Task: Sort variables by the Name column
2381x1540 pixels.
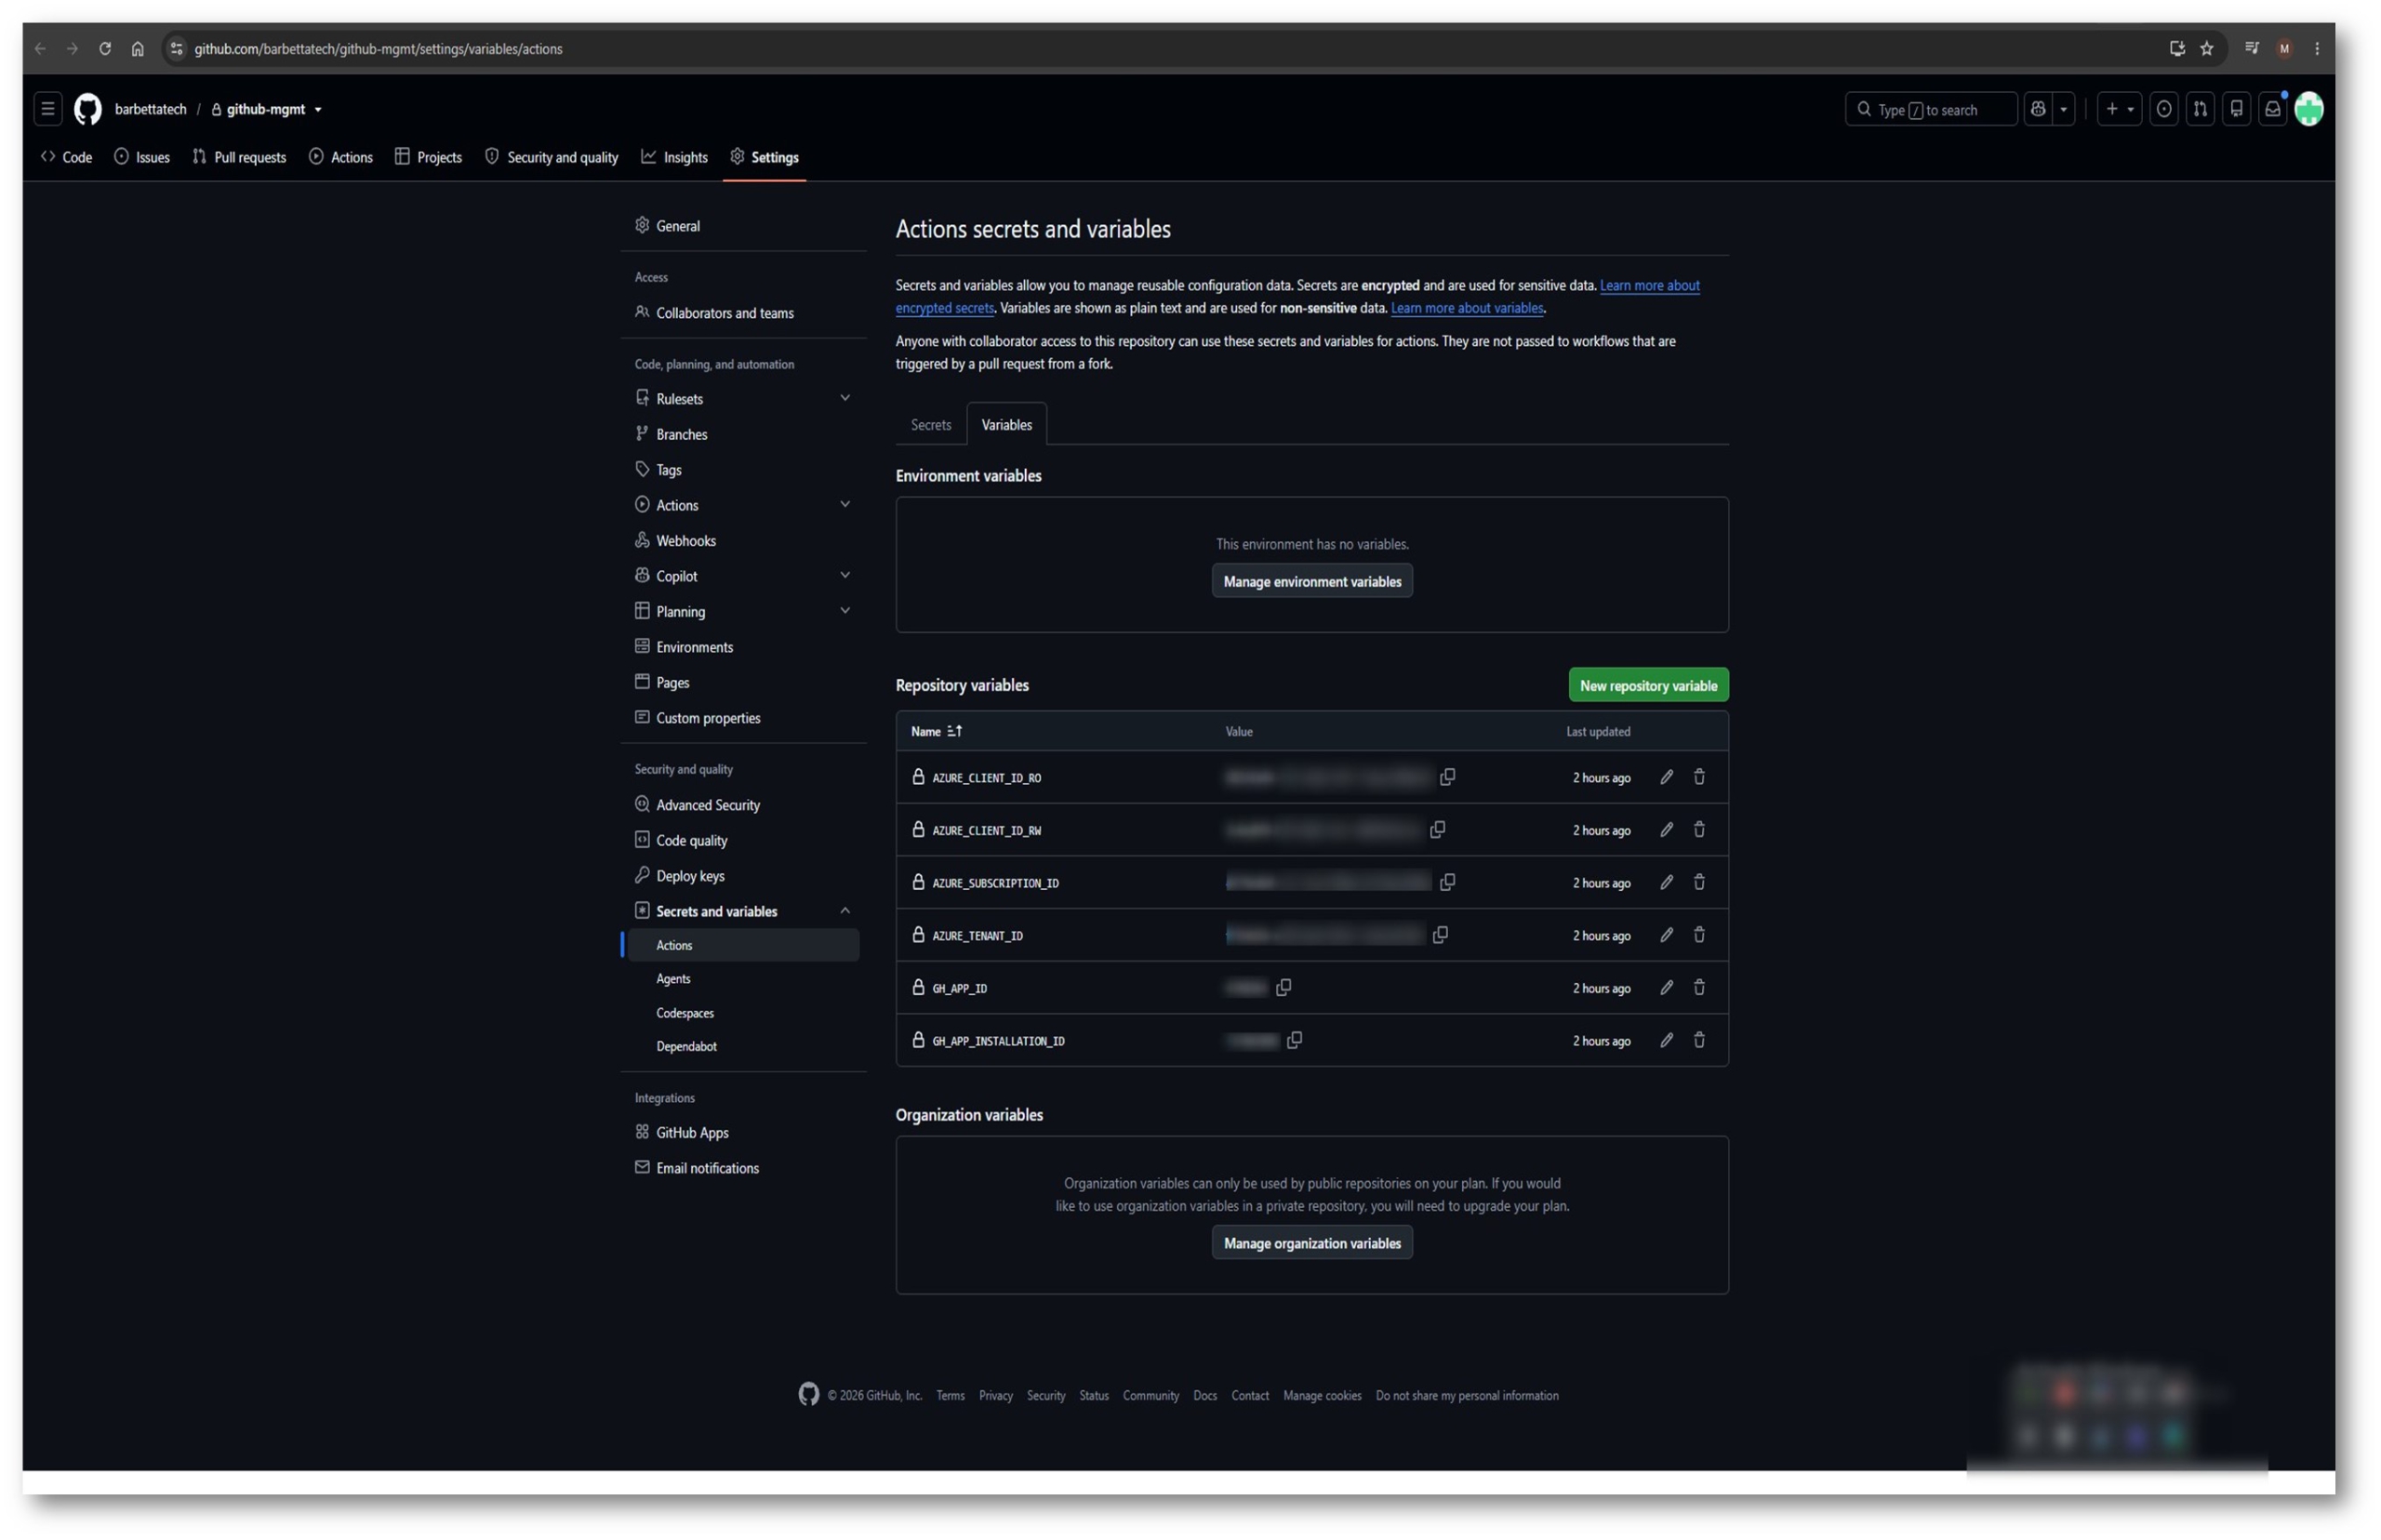Action: pos(936,731)
